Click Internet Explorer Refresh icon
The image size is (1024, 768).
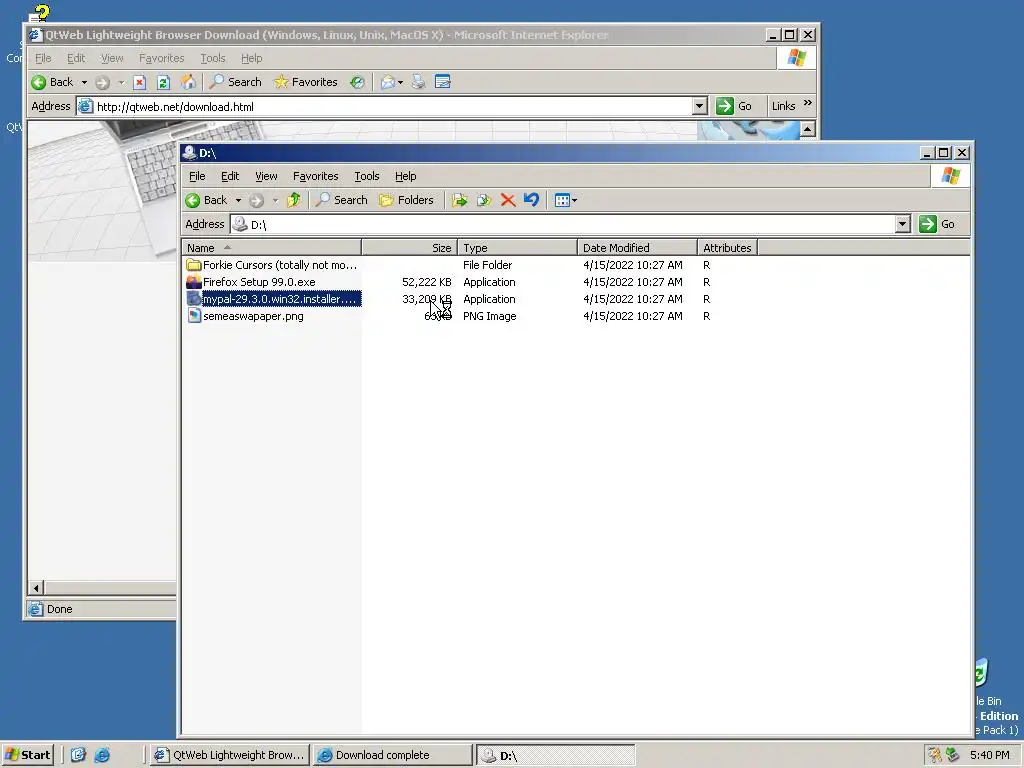pos(163,82)
